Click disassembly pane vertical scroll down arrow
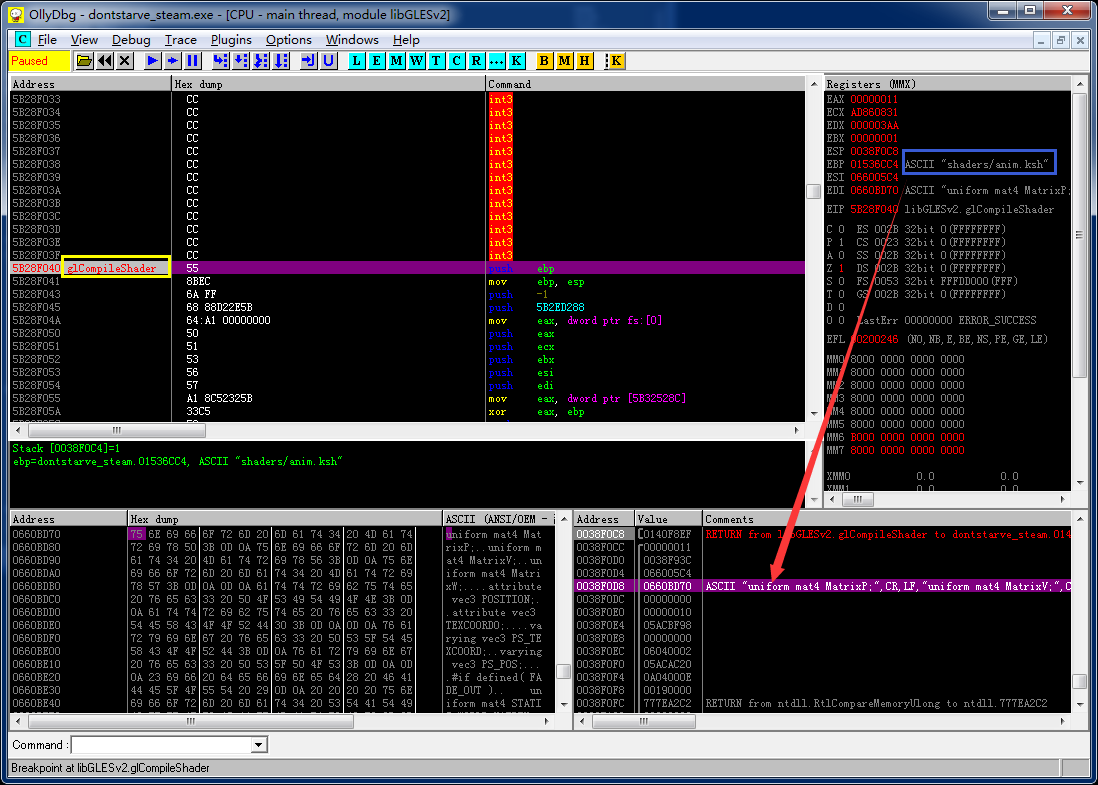1098x785 pixels. [x=814, y=414]
